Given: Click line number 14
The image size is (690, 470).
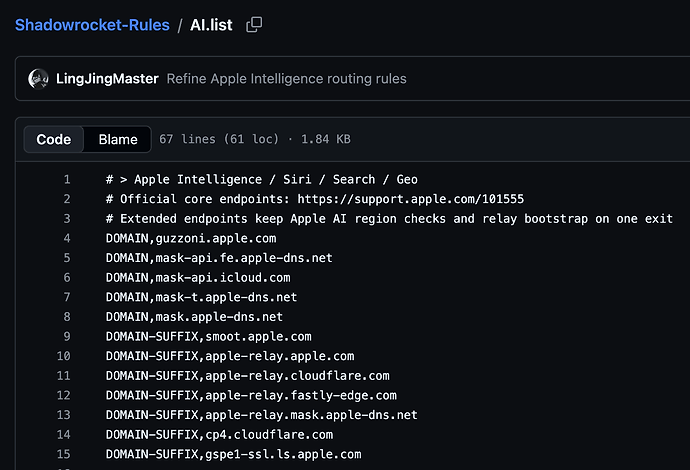Looking at the screenshot, I should pyautogui.click(x=63, y=435).
